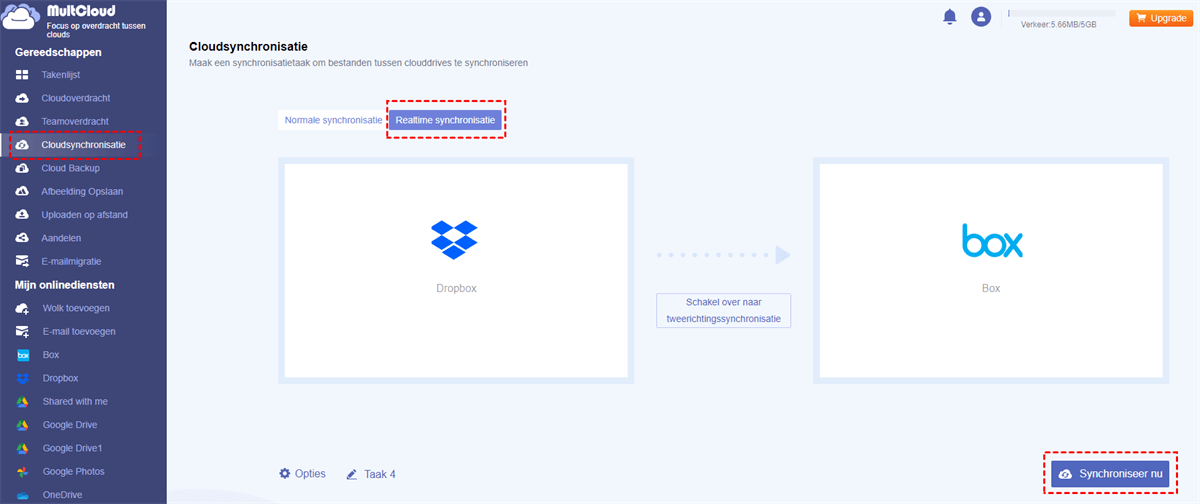This screenshot has height=504, width=1200.
Task: Click the E-mail toevoegen icon
Action: point(22,331)
